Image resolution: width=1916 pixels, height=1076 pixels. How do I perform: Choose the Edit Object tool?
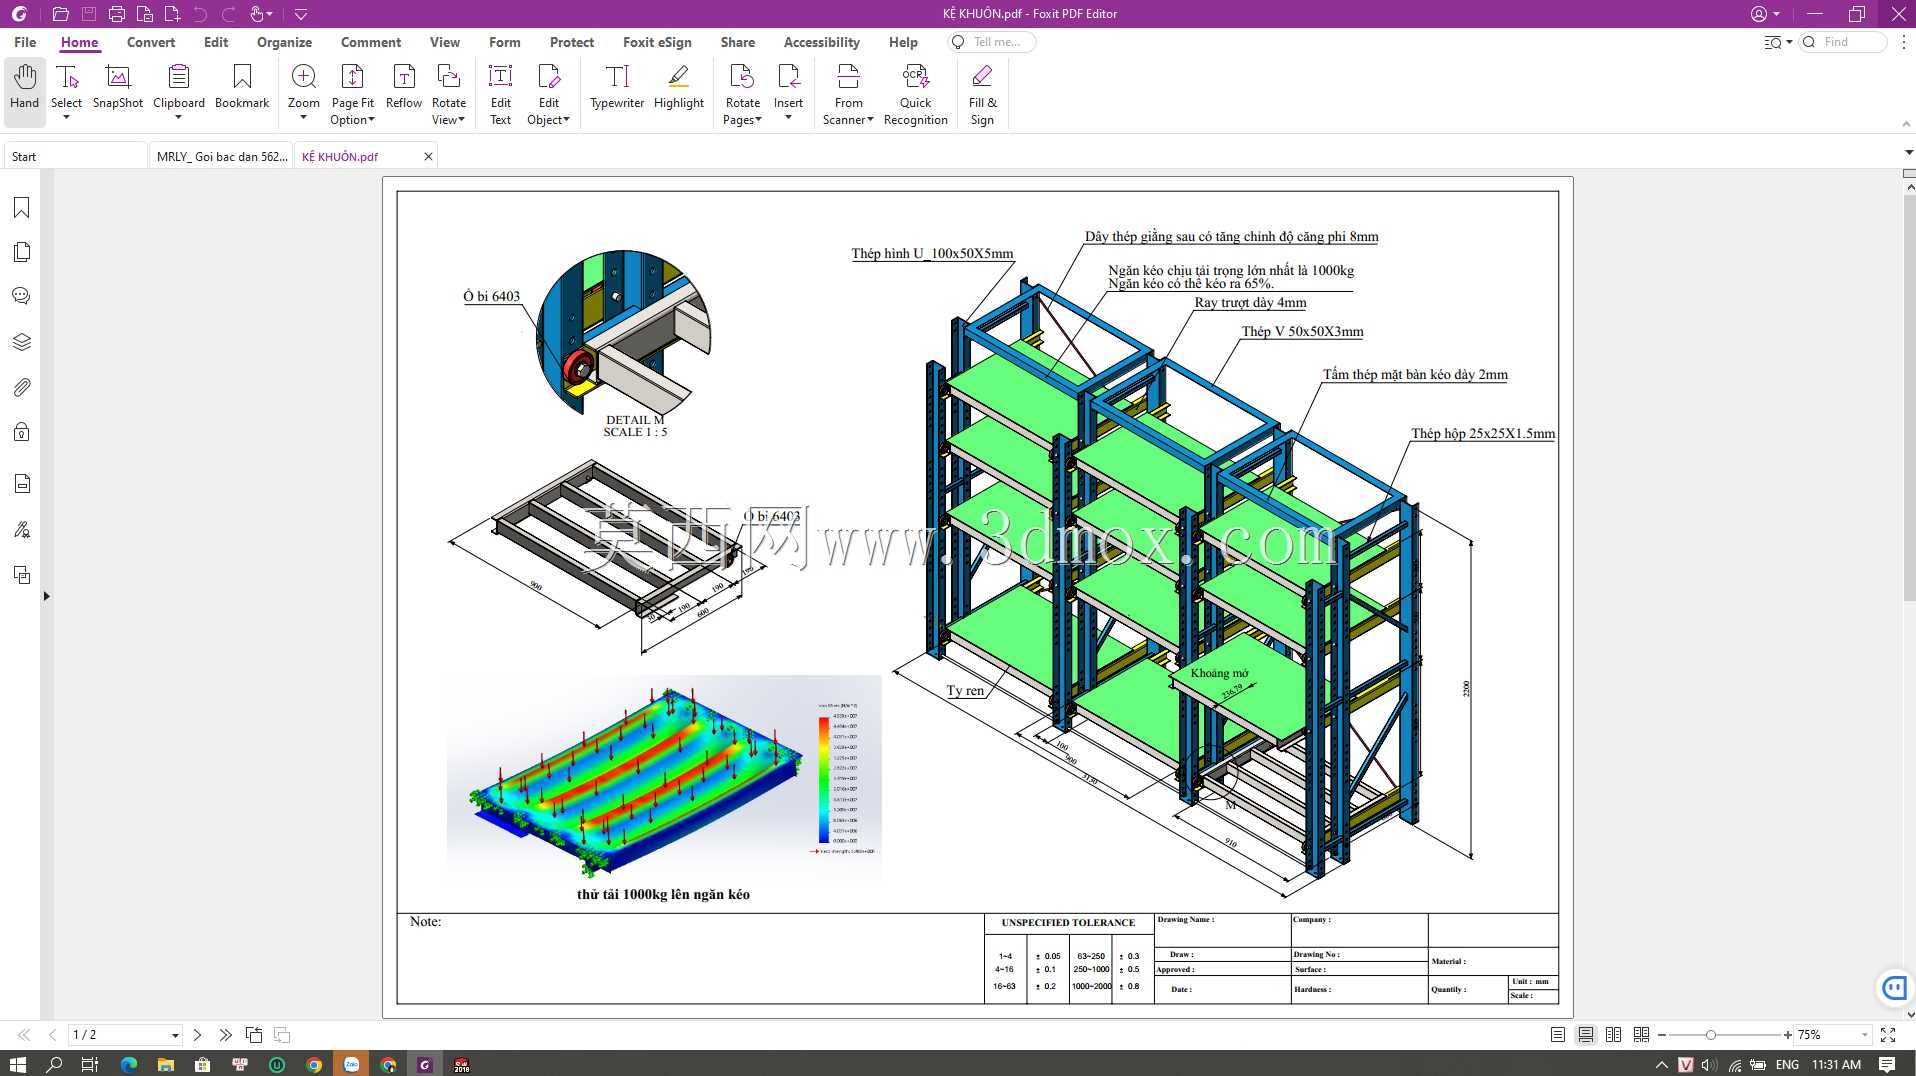548,94
